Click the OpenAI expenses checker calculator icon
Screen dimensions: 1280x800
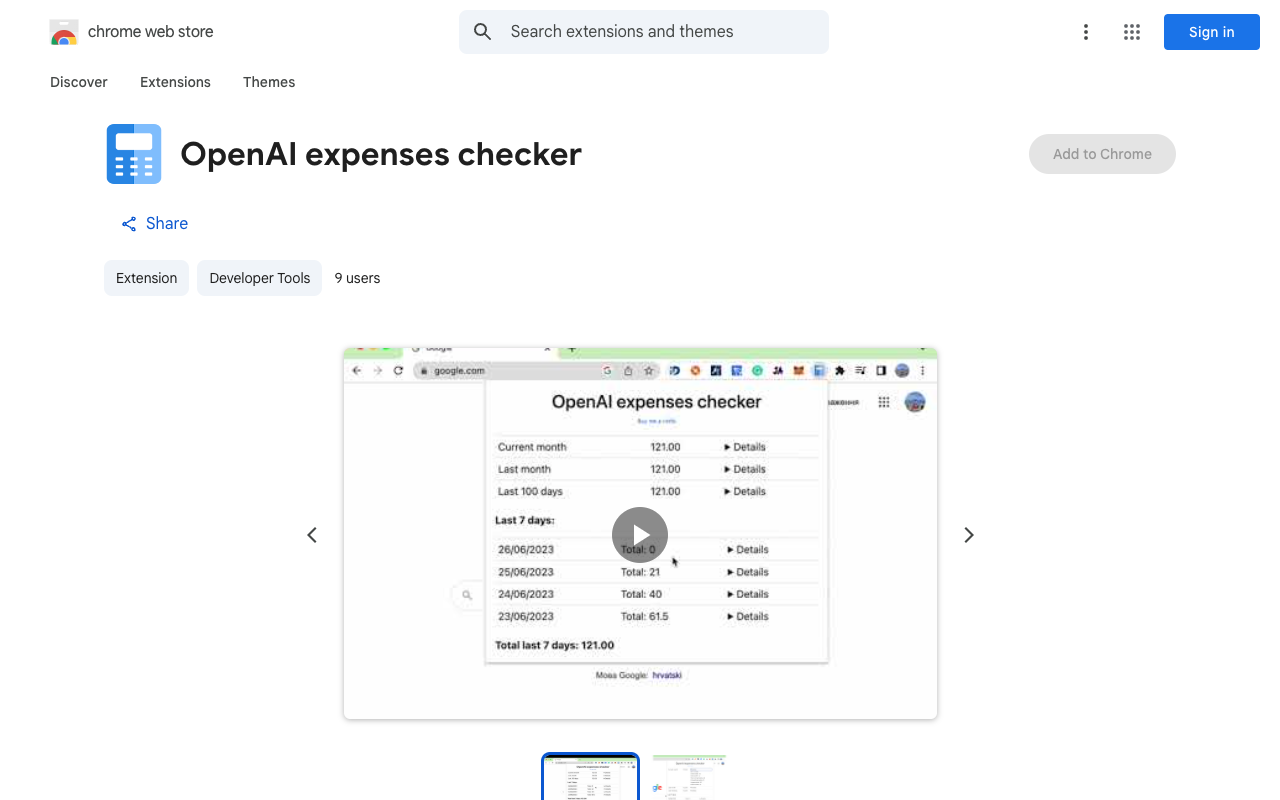pos(134,154)
